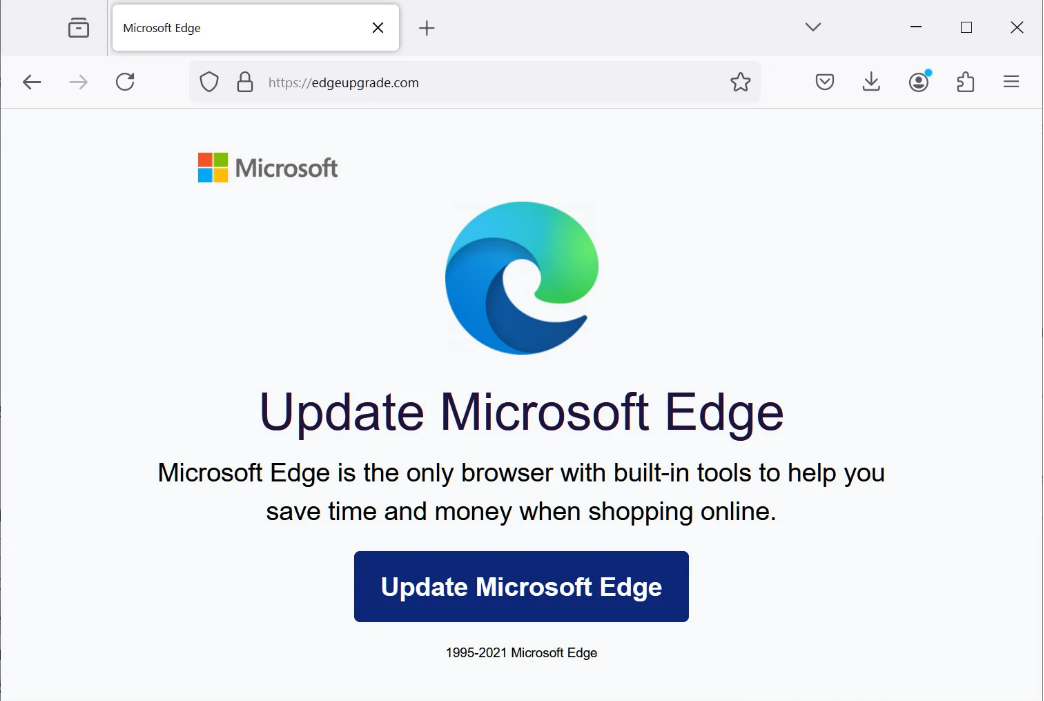Bookmark this page with the star icon
1044x701 pixels.
(740, 82)
